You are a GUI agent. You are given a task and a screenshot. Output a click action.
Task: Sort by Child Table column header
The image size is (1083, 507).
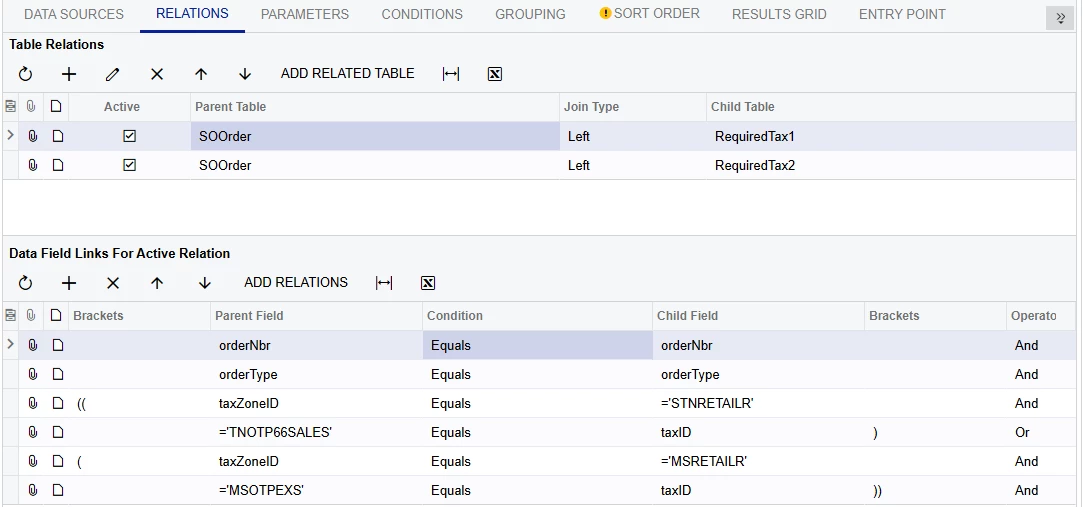click(x=891, y=106)
